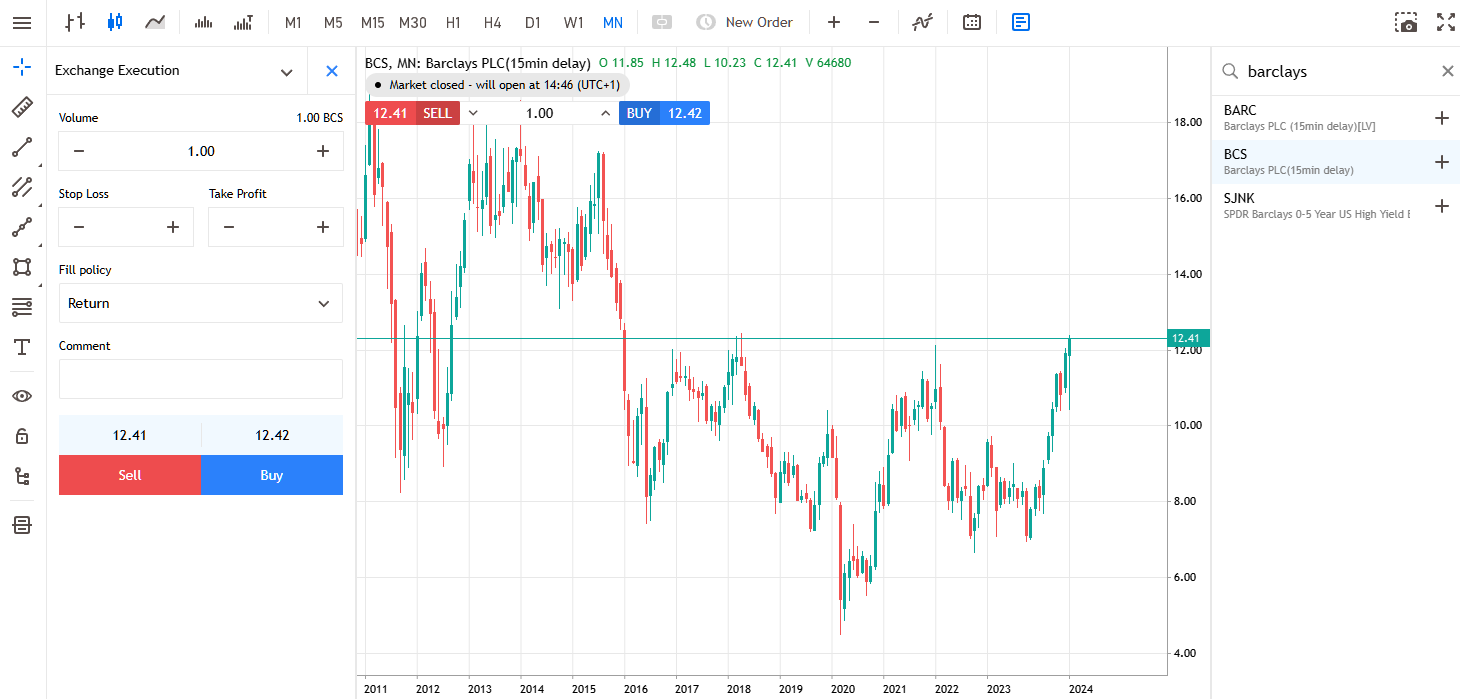
Task: Toggle trade volumes icon with arrow
Action: point(242,22)
